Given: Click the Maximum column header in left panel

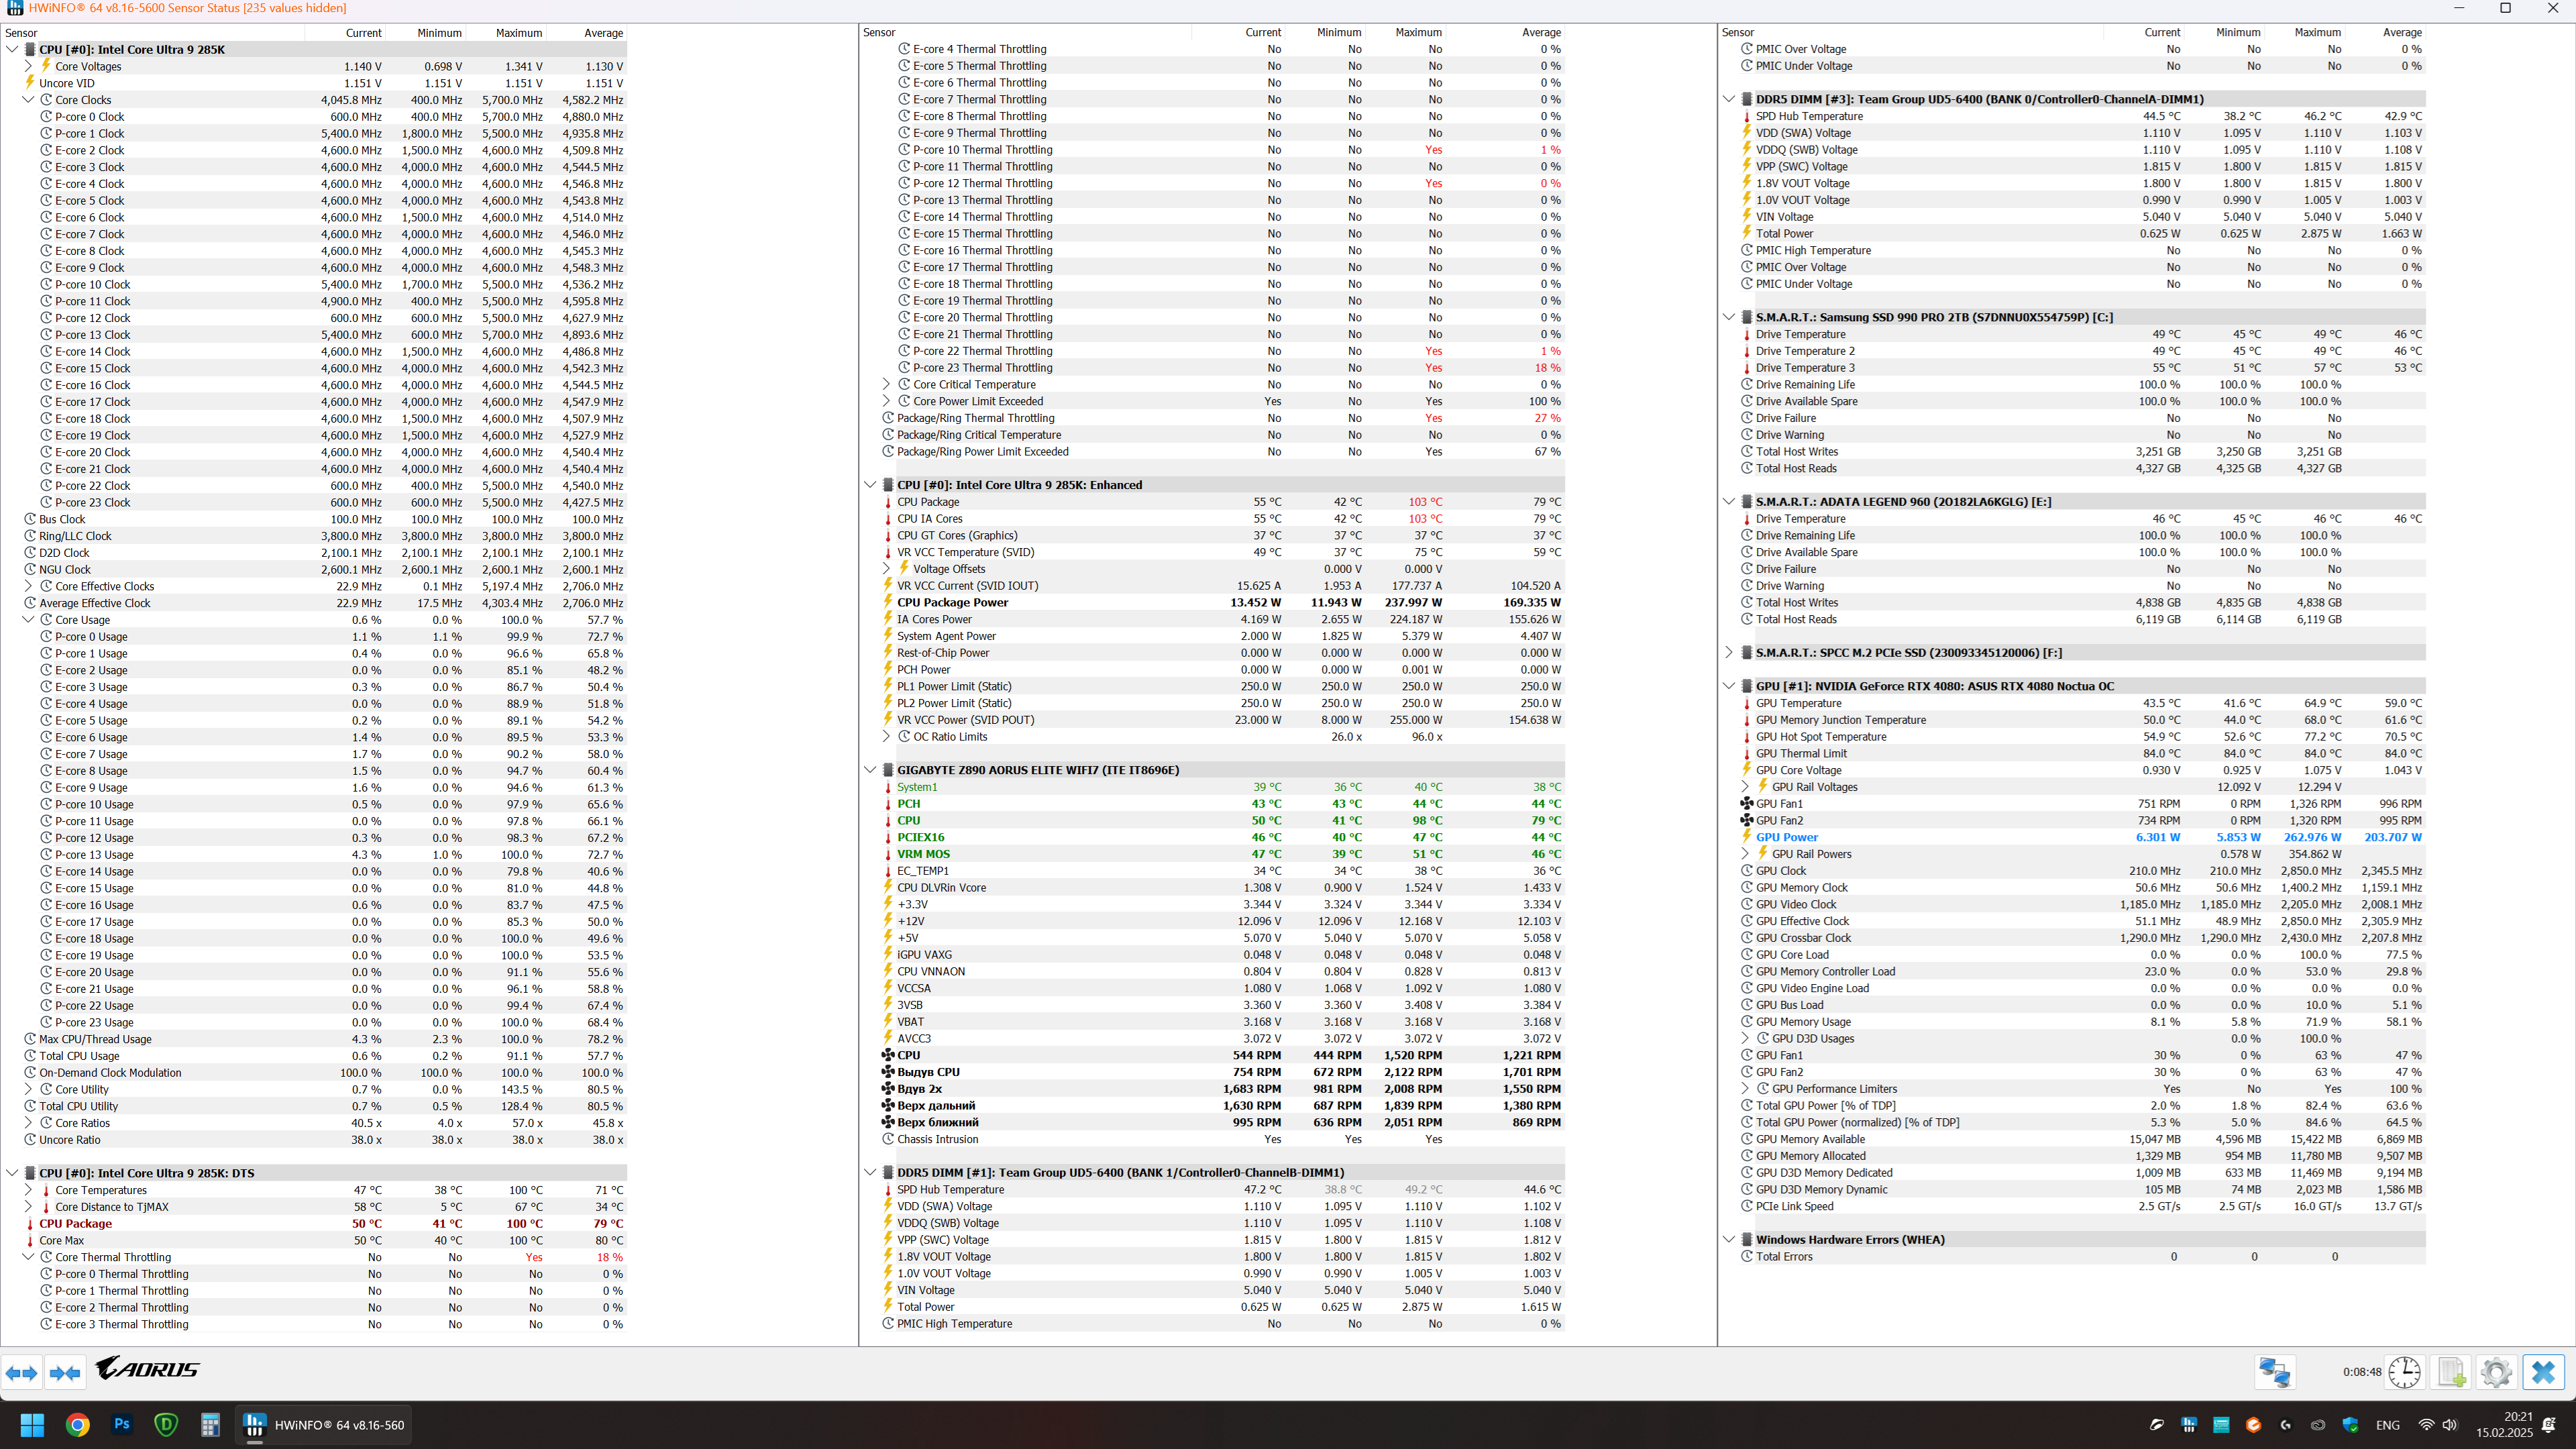Looking at the screenshot, I should coord(518,33).
